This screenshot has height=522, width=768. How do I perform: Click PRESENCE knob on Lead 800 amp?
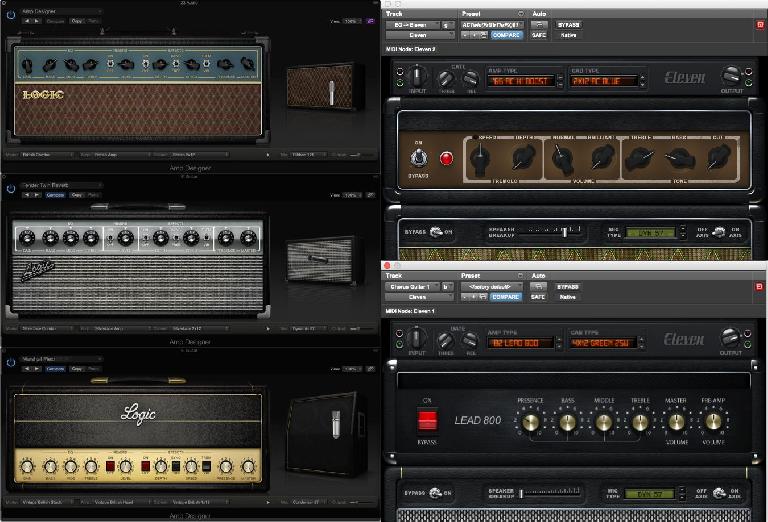pos(530,422)
